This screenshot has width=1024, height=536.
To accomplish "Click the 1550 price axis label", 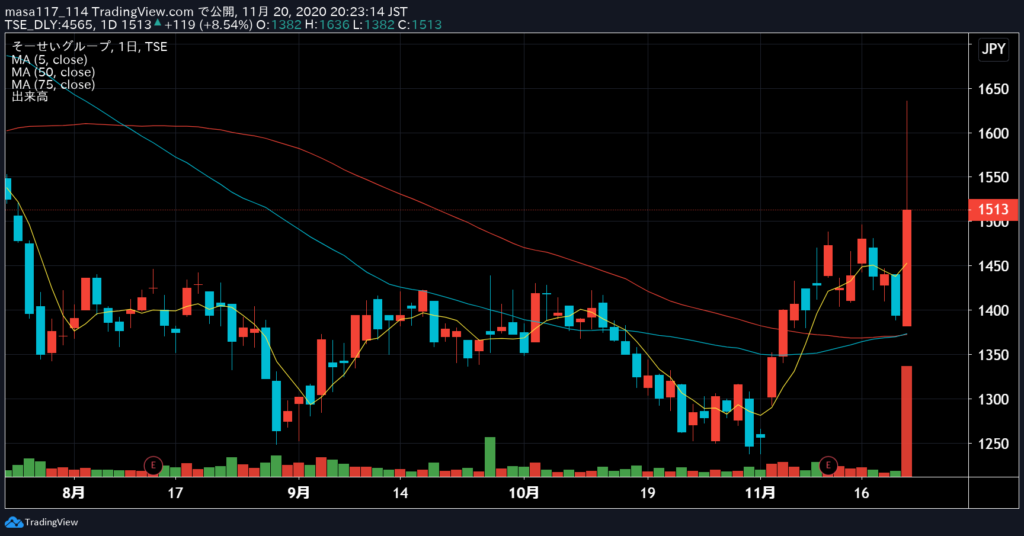I will 993,178.
